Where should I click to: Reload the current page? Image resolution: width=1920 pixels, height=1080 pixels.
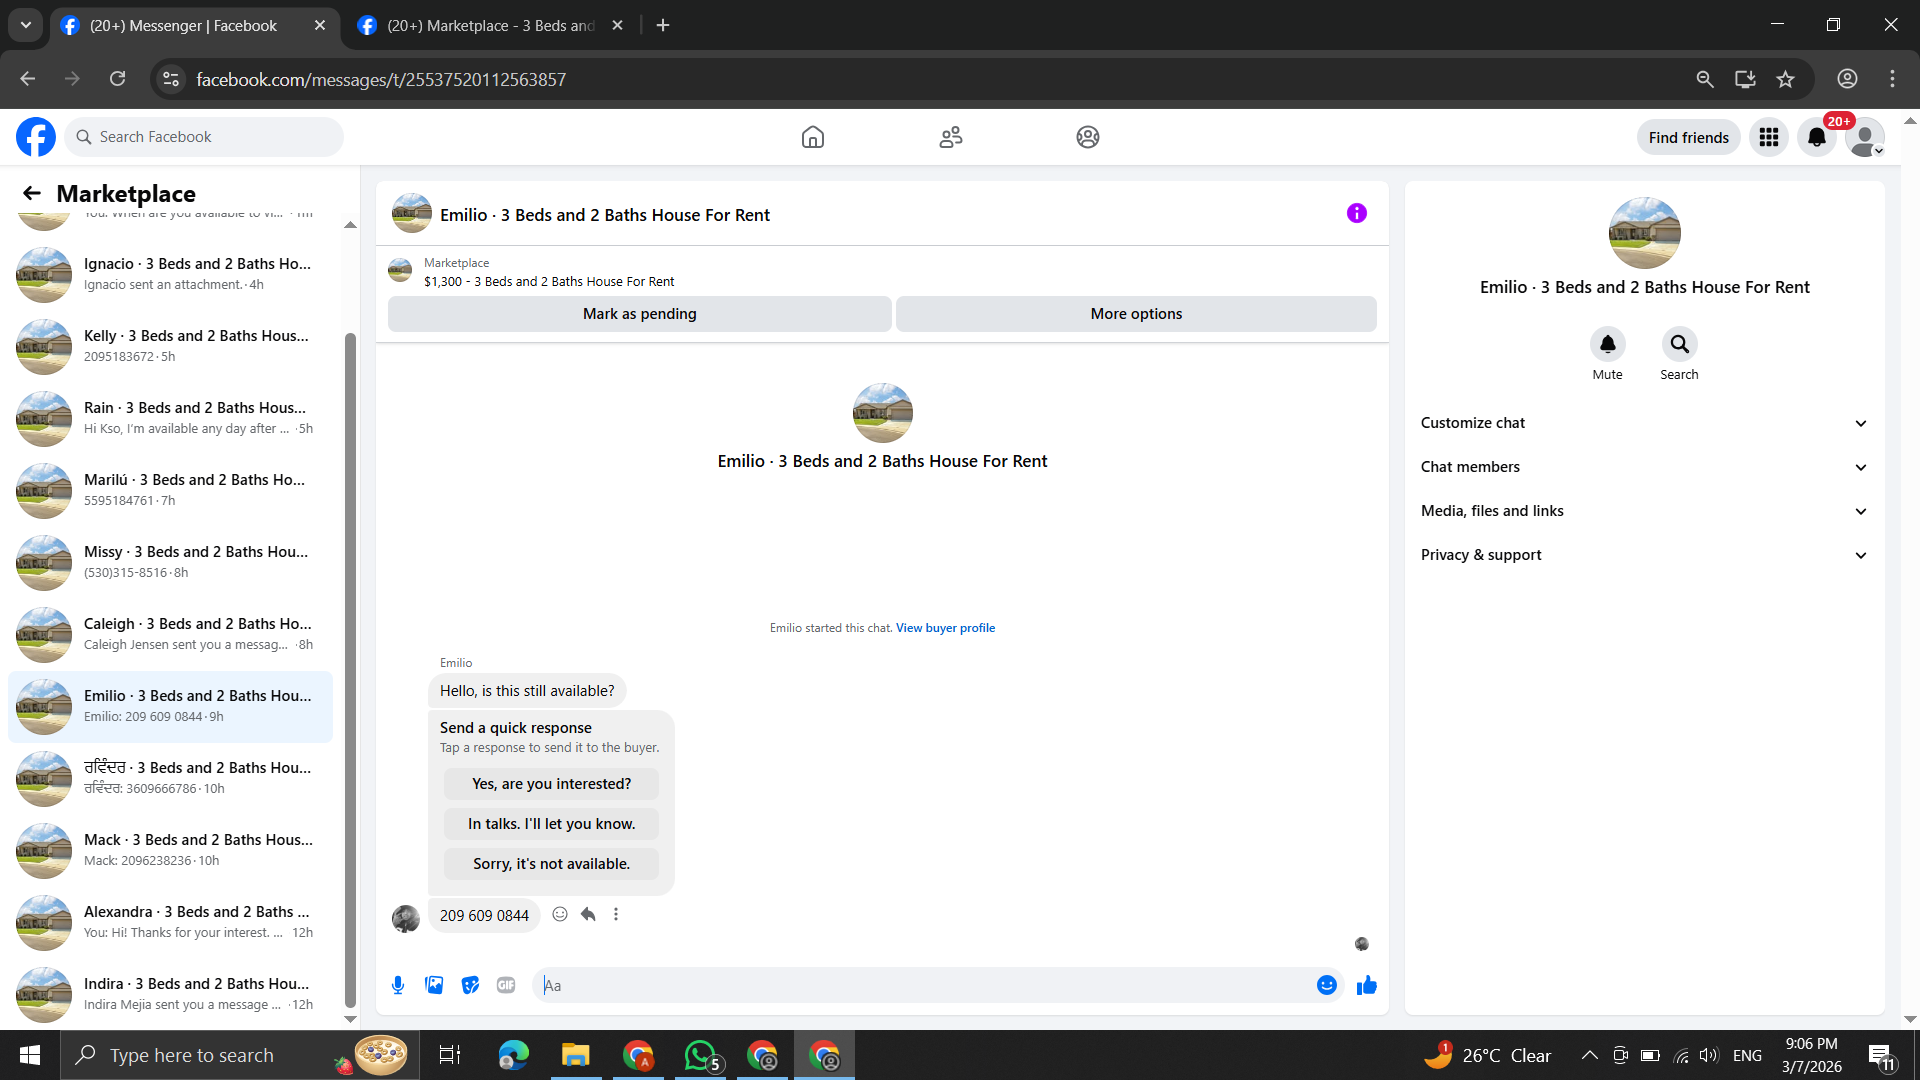pos(117,79)
